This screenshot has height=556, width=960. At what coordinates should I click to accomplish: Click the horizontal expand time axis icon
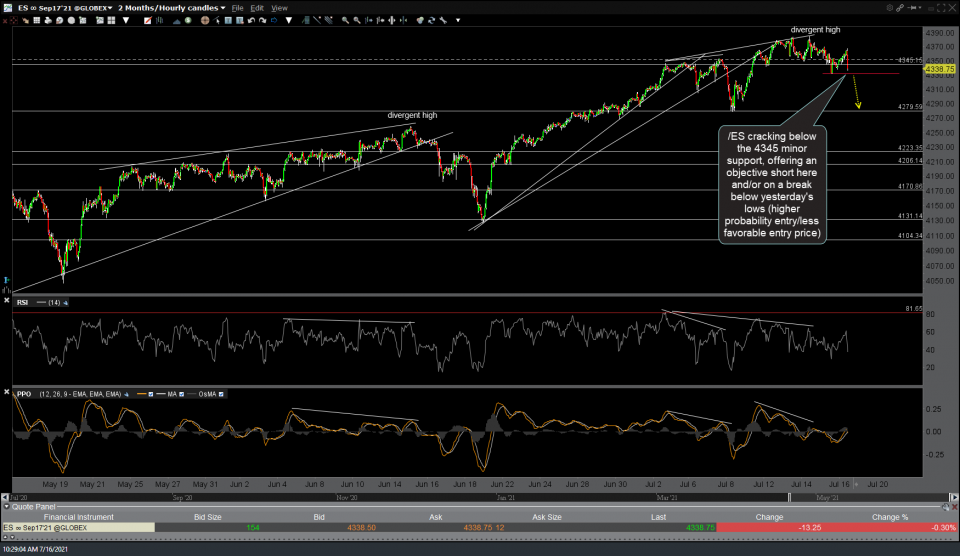[x=392, y=20]
